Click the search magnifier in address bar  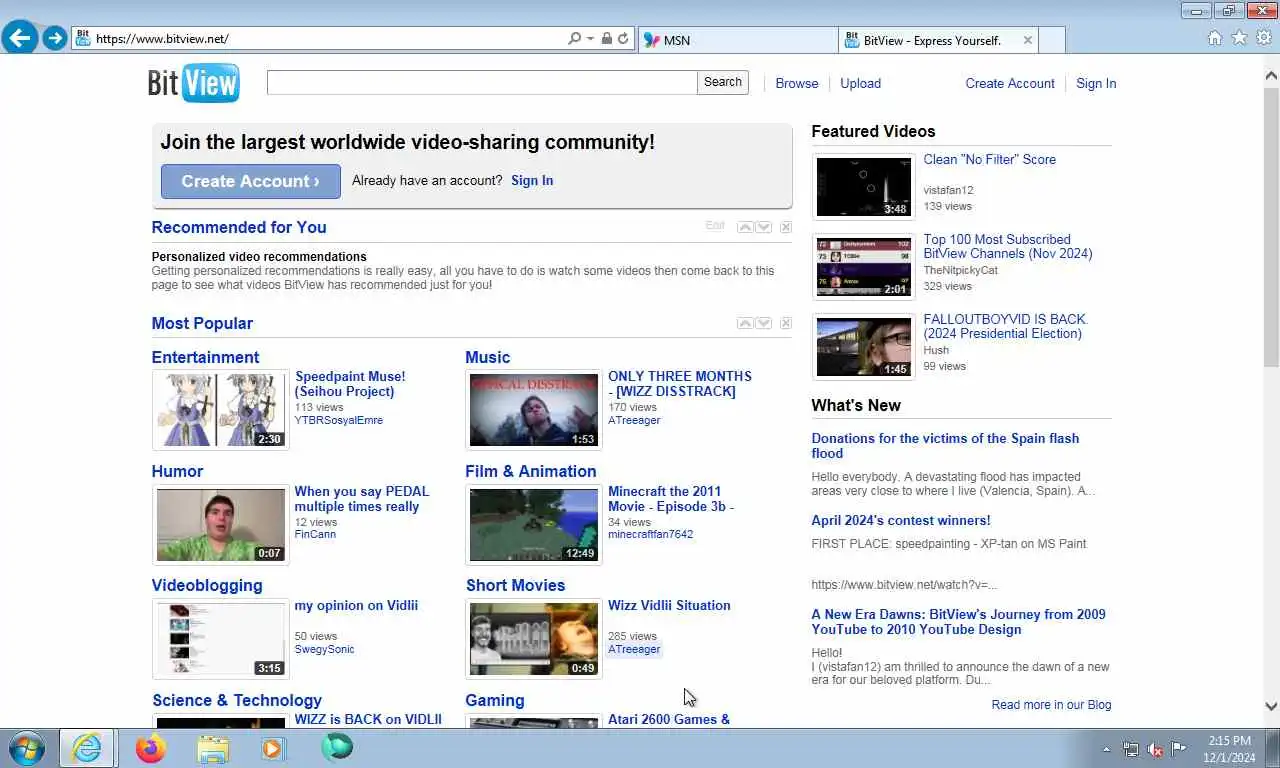[574, 39]
